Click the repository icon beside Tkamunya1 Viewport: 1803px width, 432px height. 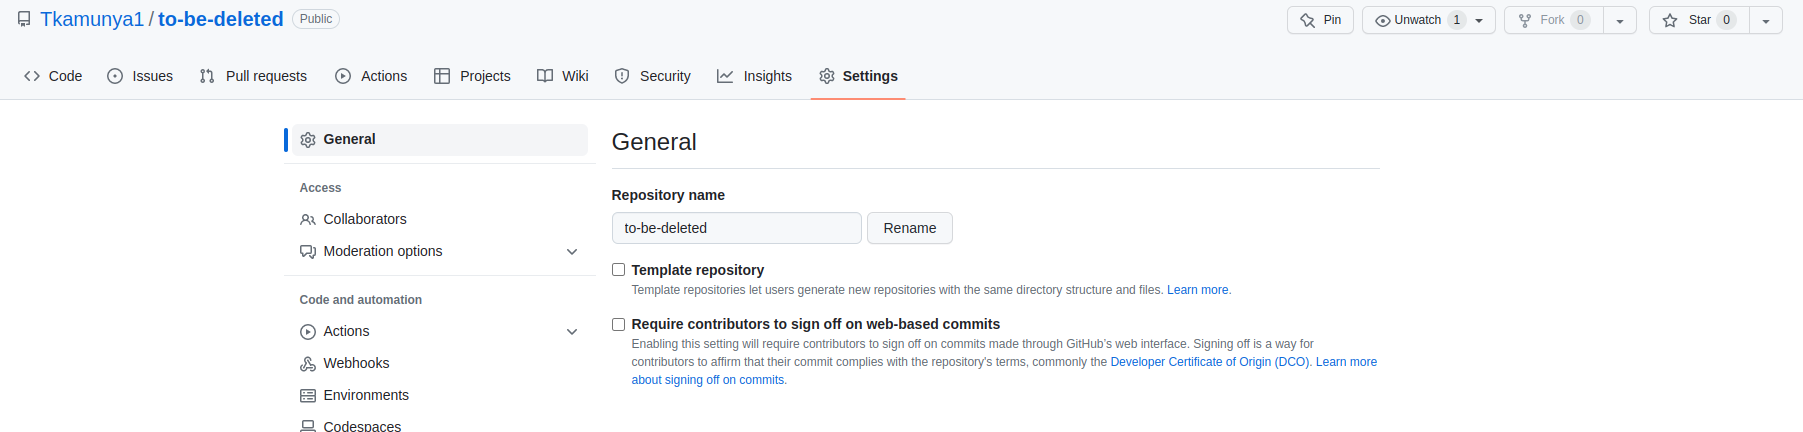point(24,19)
